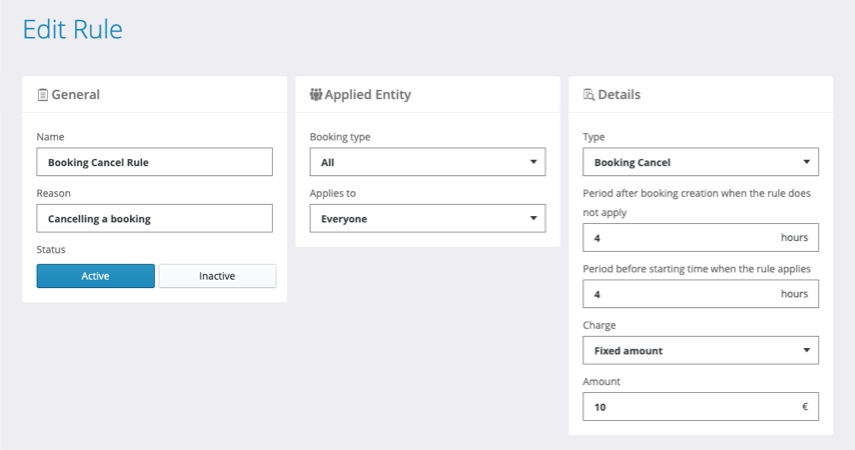Click the rule Name text field

[x=154, y=162]
